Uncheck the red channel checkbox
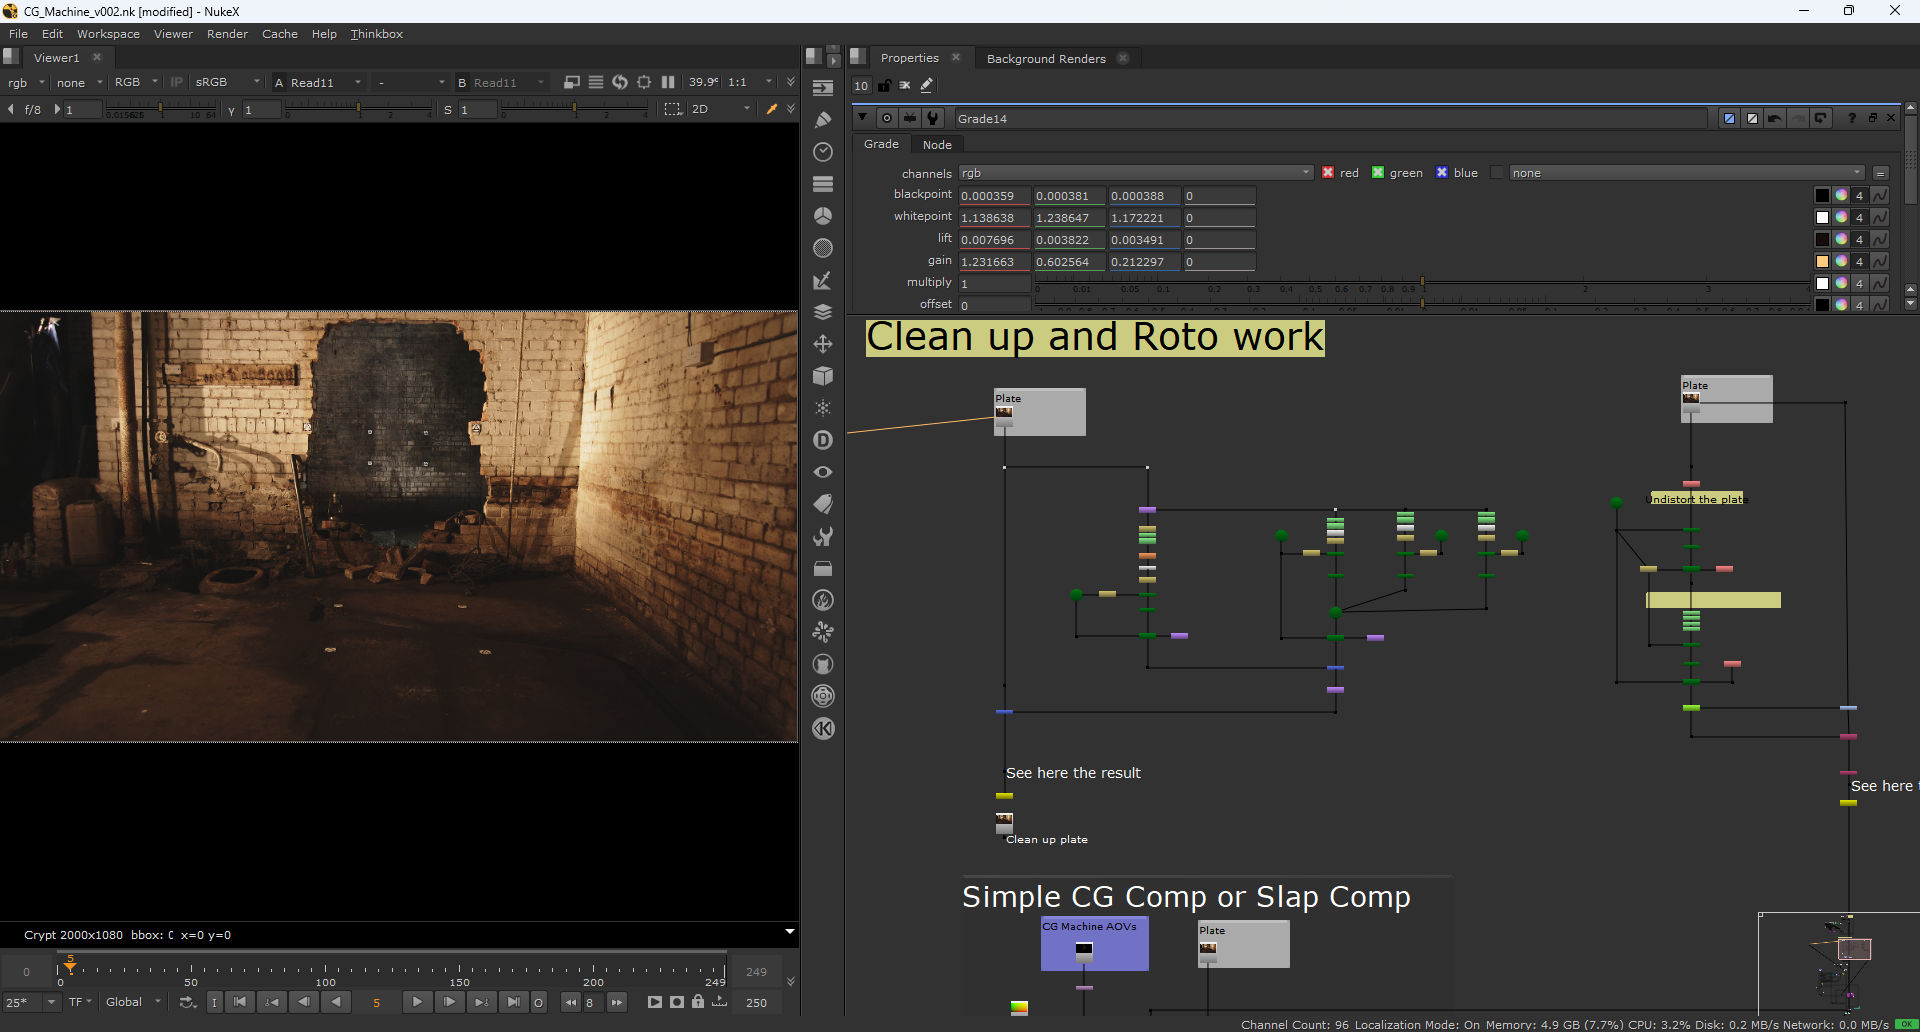Viewport: 1920px width, 1032px height. [x=1328, y=172]
